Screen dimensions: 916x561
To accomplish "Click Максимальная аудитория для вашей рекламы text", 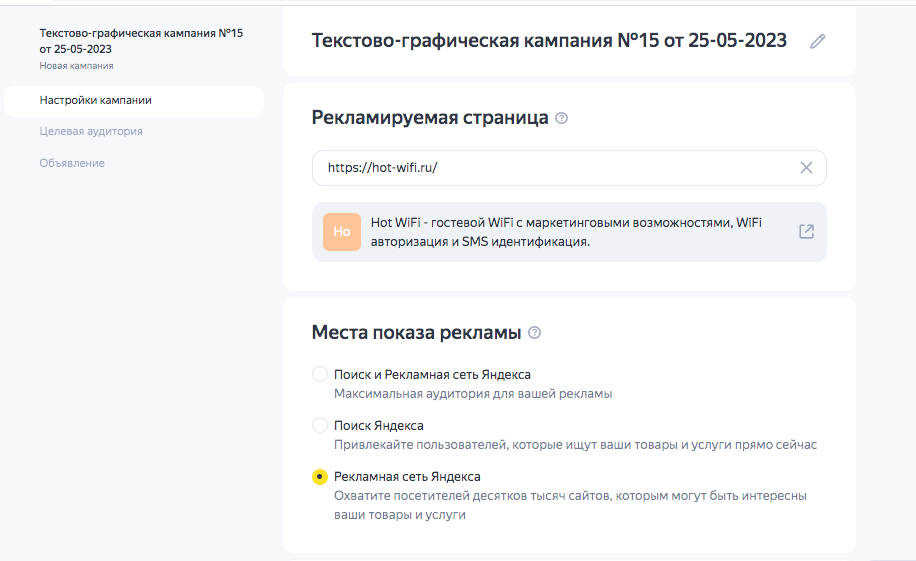I will click(x=473, y=394).
